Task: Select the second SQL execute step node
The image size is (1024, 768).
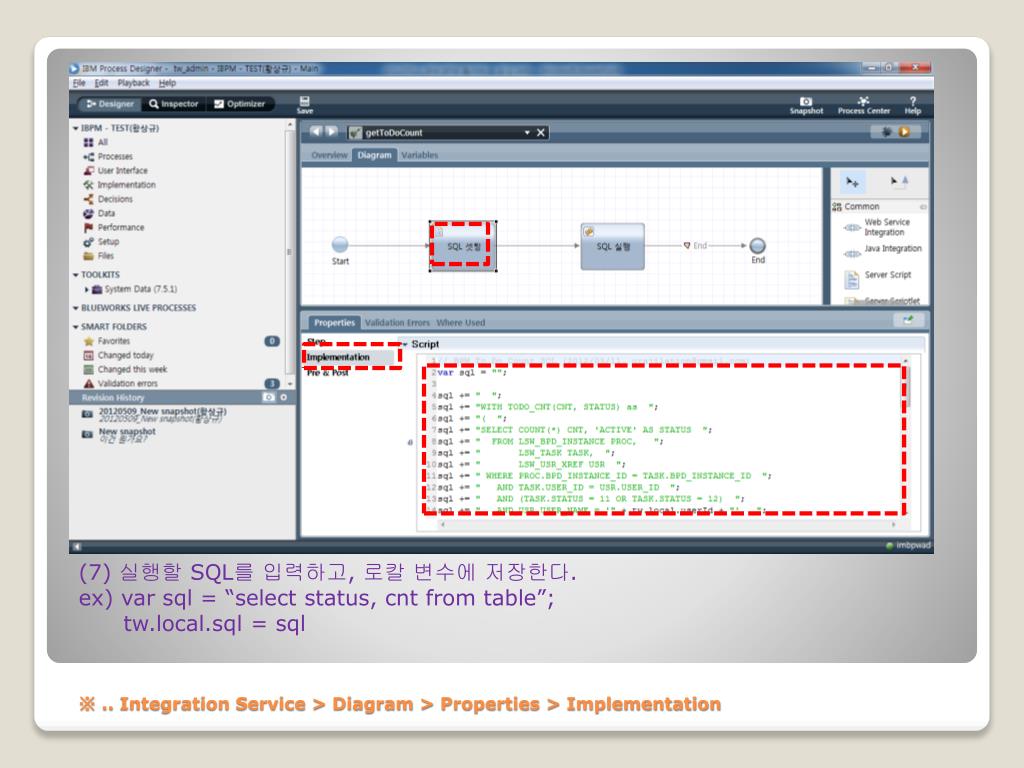Action: (613, 246)
